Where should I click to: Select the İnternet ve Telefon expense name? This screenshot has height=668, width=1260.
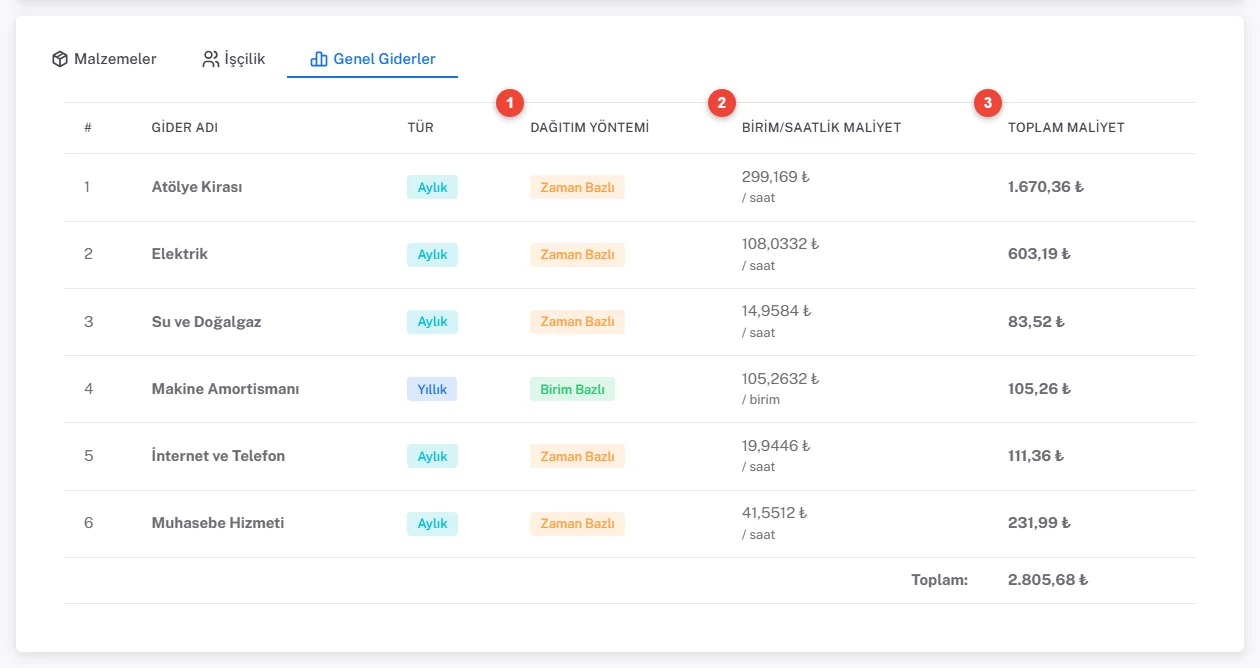tap(218, 456)
